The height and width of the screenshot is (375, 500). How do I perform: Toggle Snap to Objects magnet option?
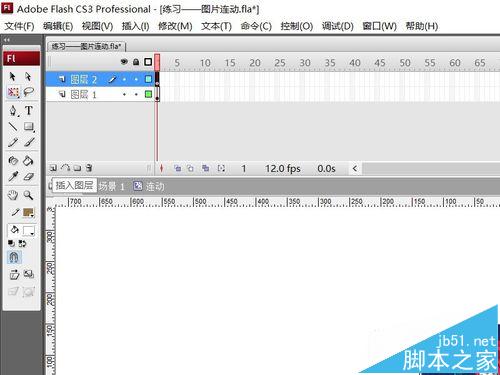click(14, 257)
